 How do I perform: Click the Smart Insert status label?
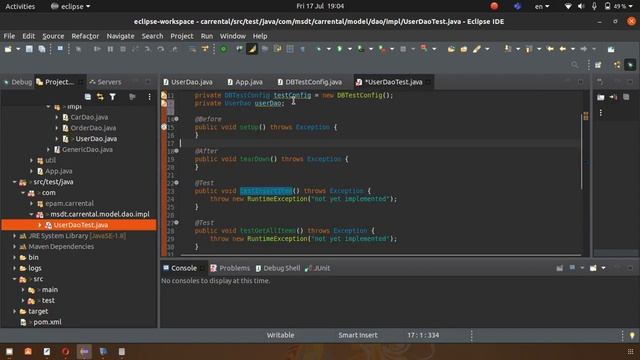(x=358, y=335)
